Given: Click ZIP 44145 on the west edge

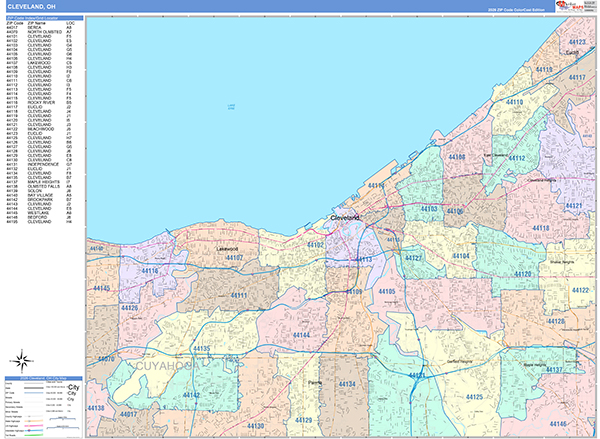Looking at the screenshot, I should click(101, 288).
